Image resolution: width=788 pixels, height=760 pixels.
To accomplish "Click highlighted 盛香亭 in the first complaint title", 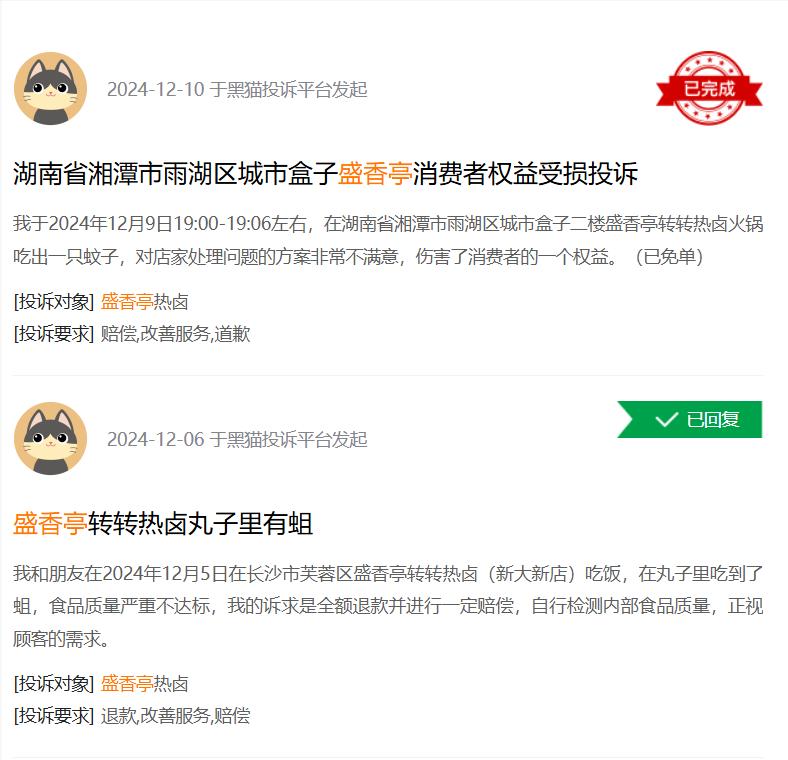I will coord(375,173).
